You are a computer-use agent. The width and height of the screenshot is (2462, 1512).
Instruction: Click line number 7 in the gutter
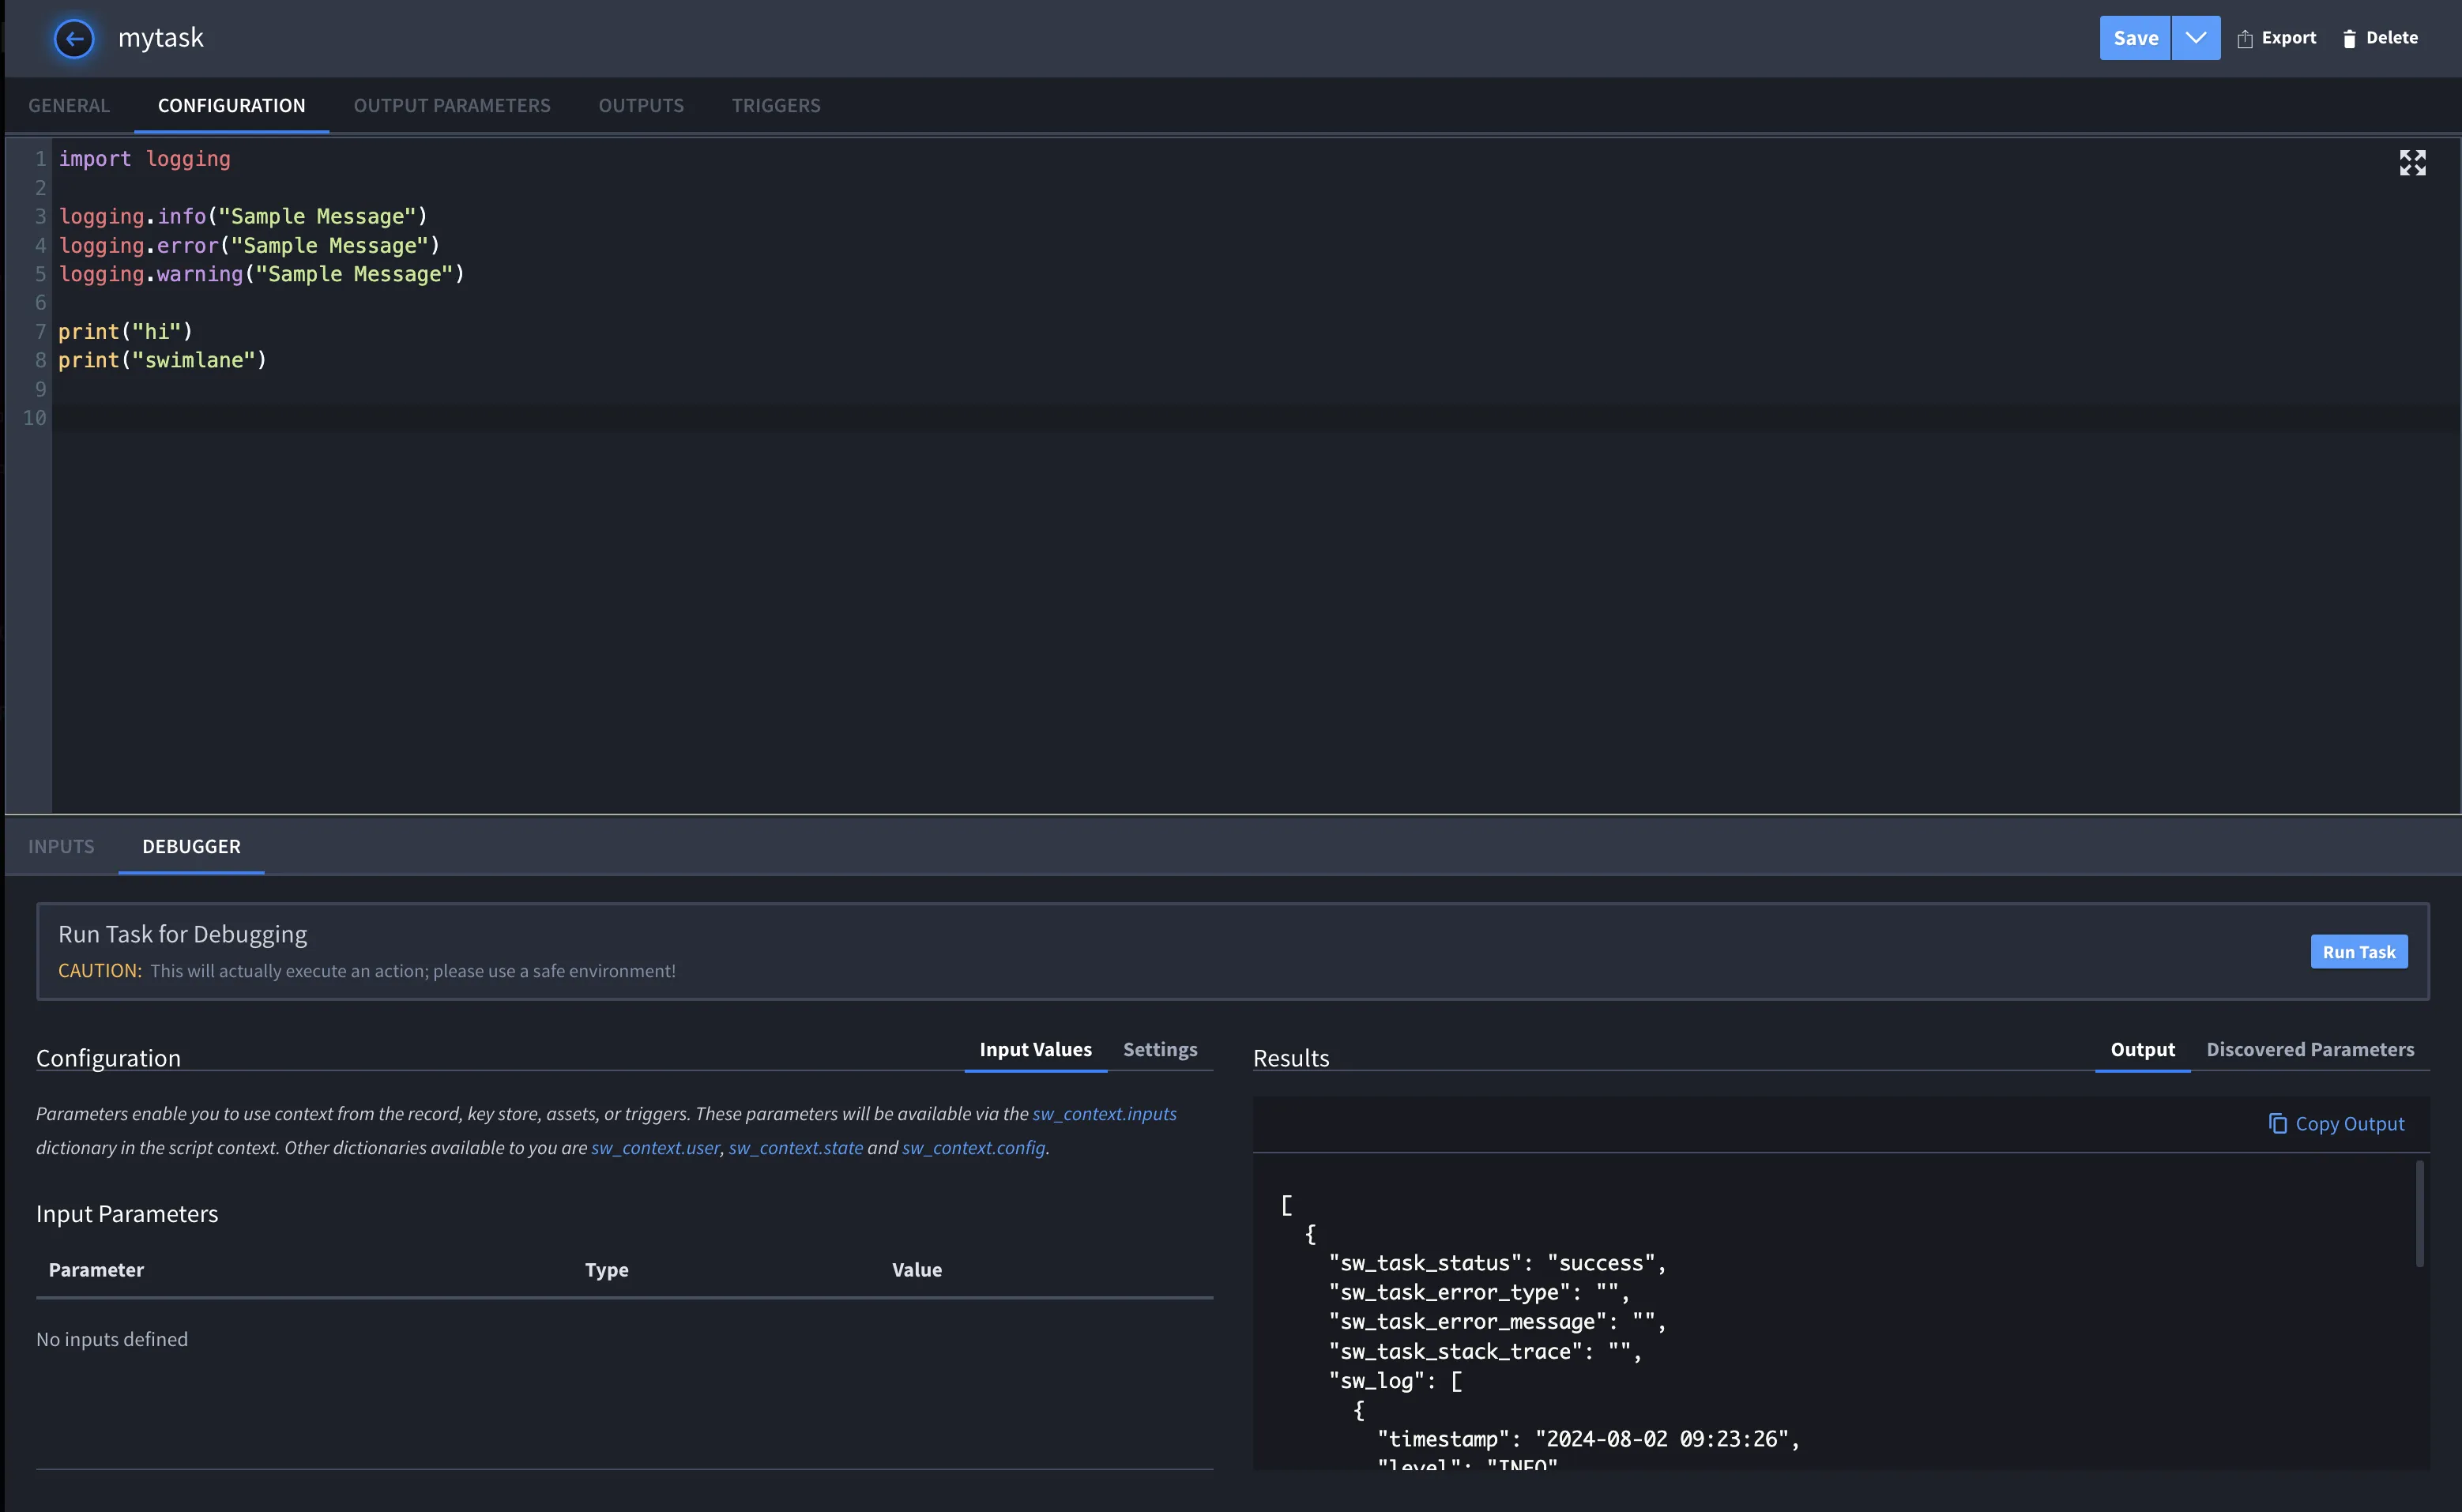tap(40, 331)
